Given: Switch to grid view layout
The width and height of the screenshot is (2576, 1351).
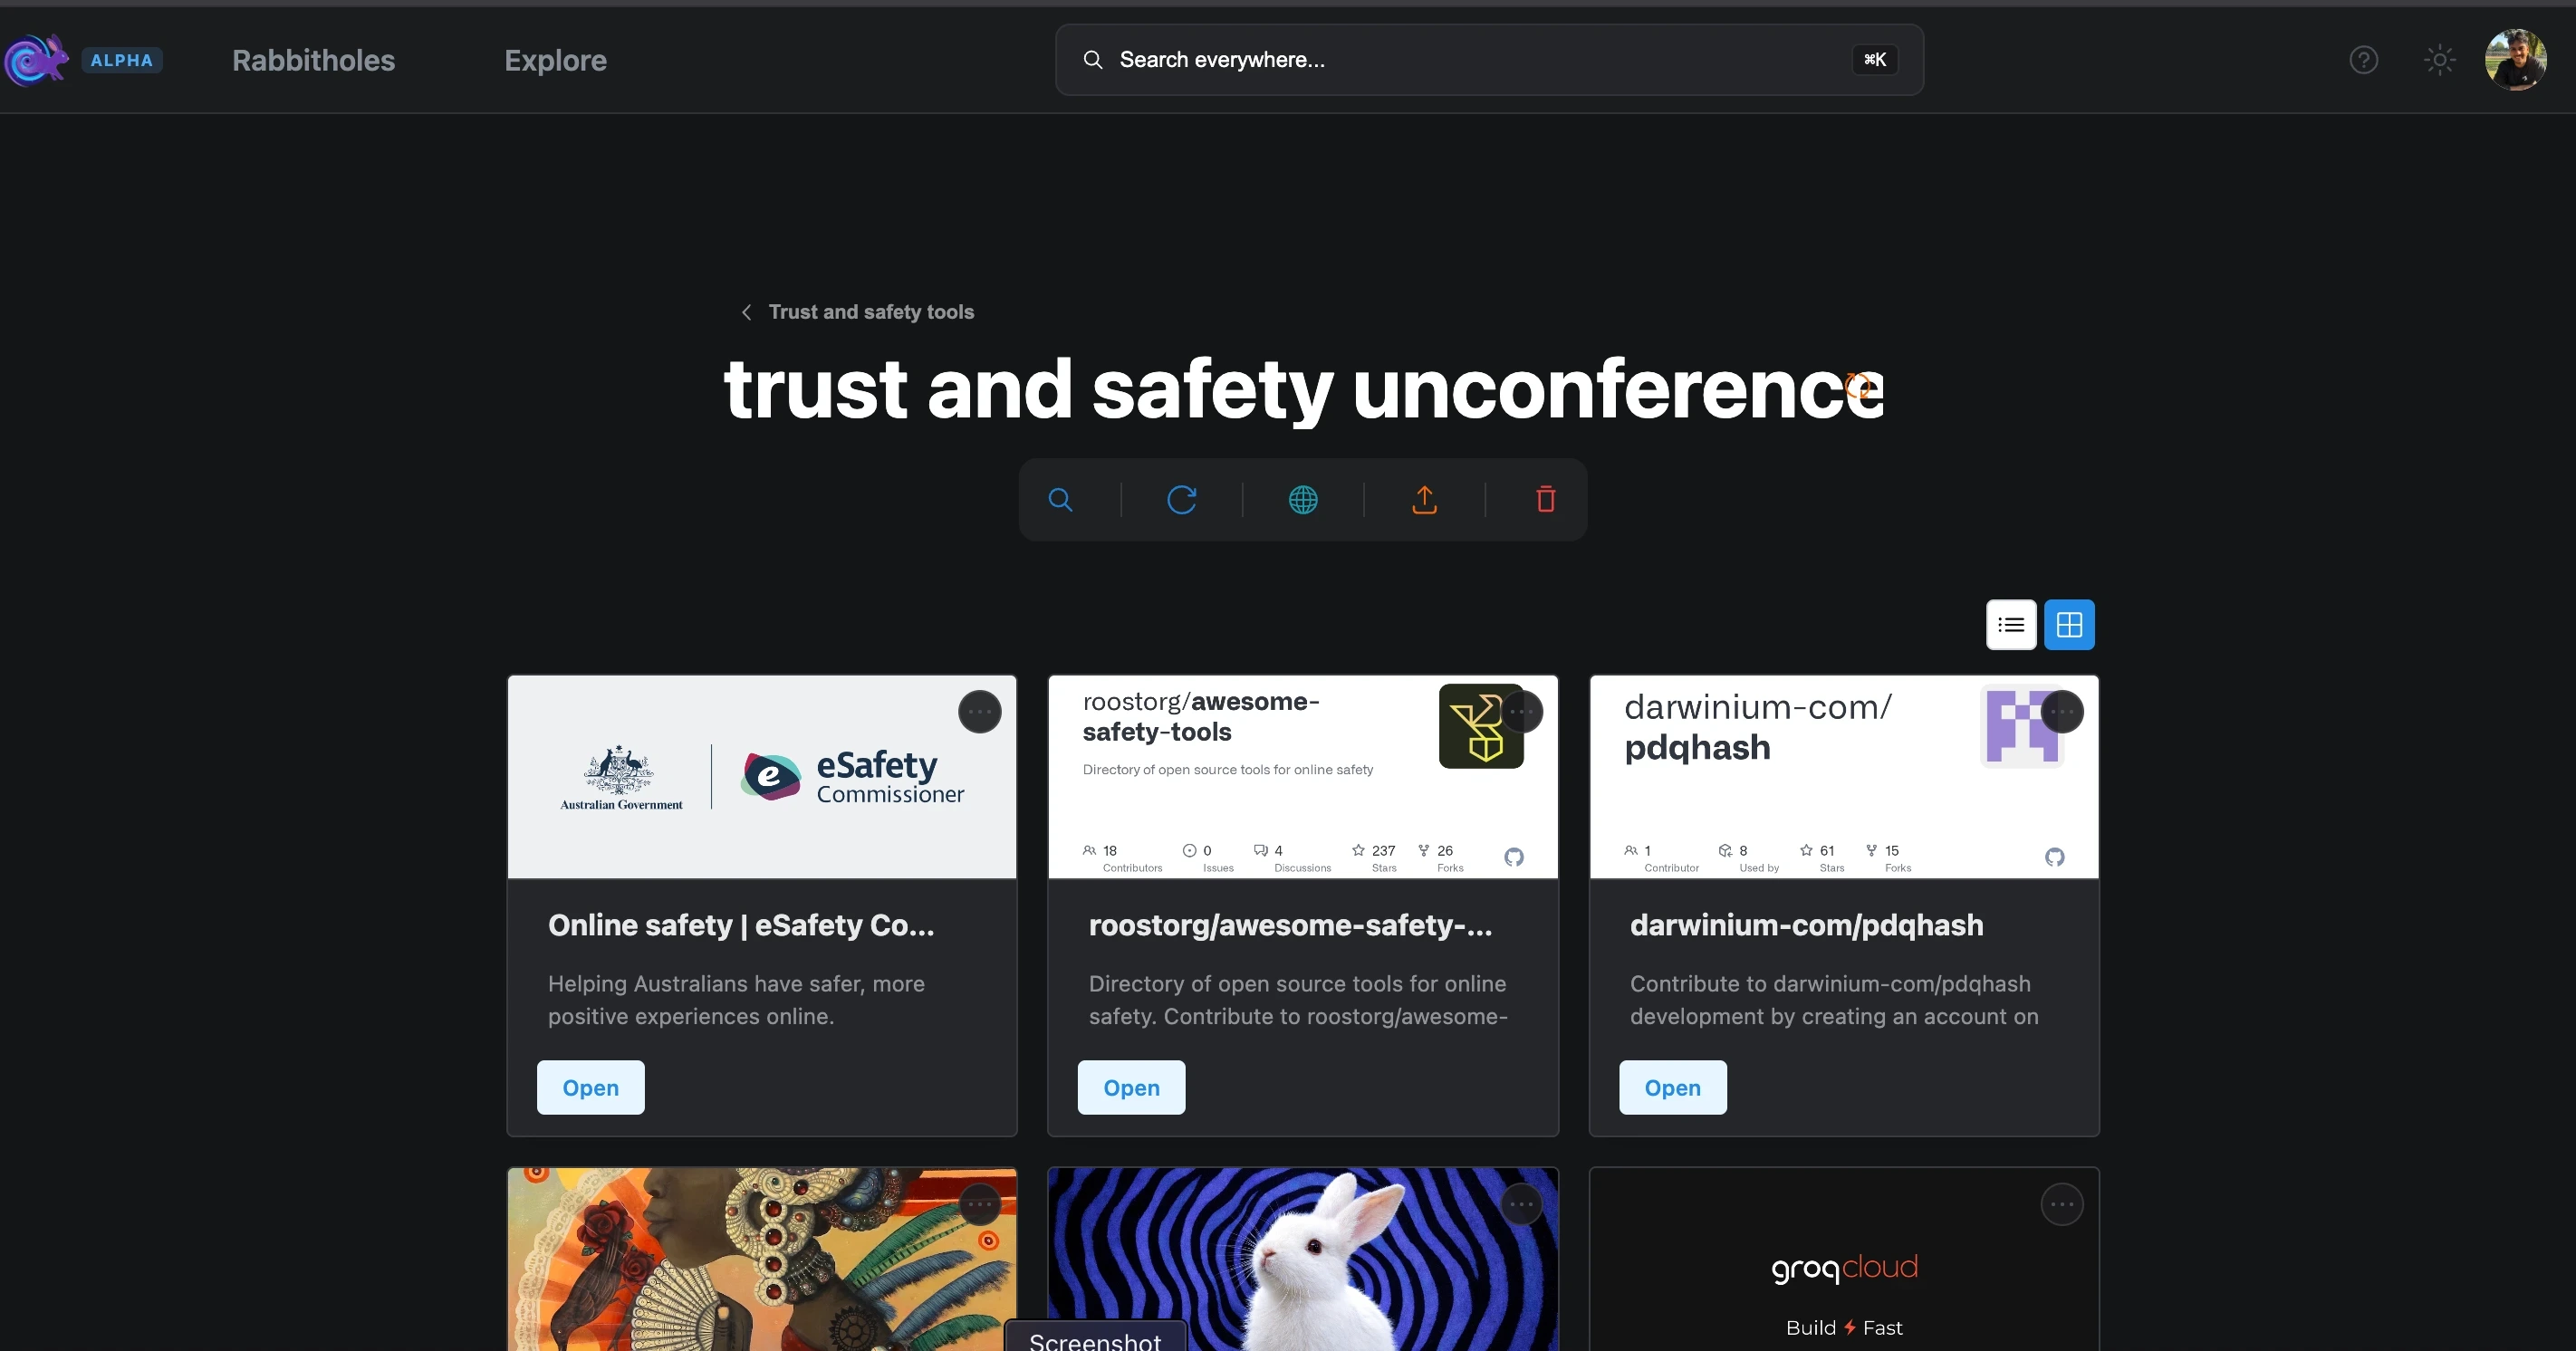Looking at the screenshot, I should point(2069,625).
